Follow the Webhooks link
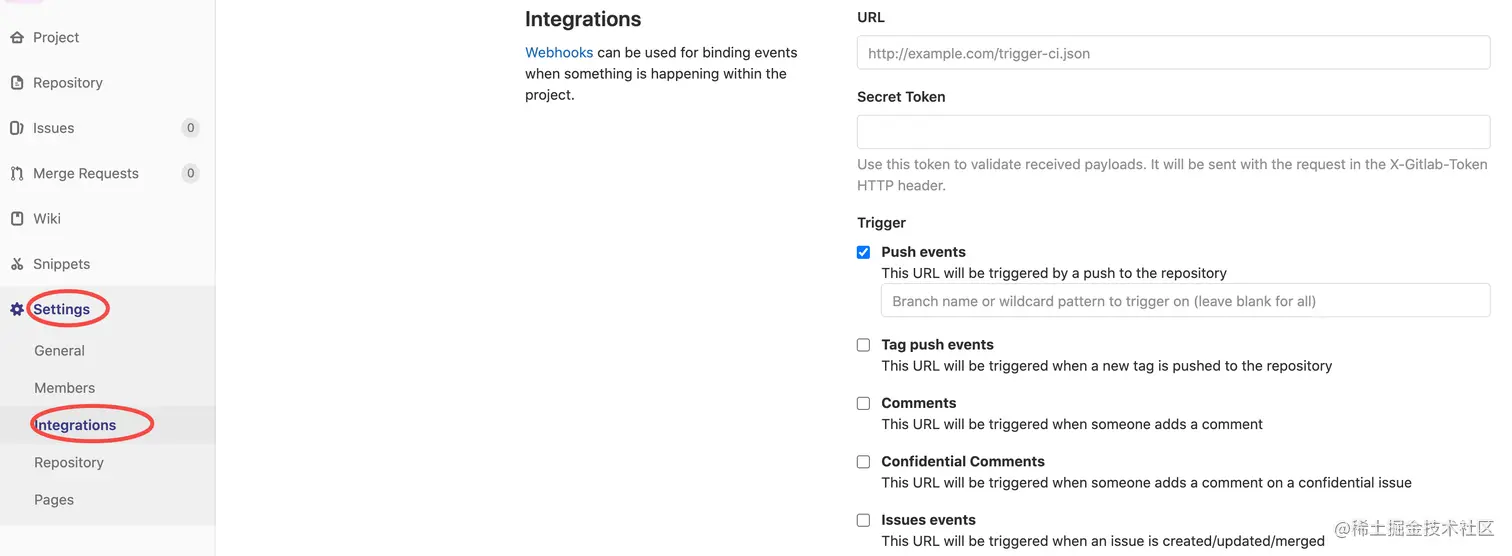1512x556 pixels. (x=559, y=53)
